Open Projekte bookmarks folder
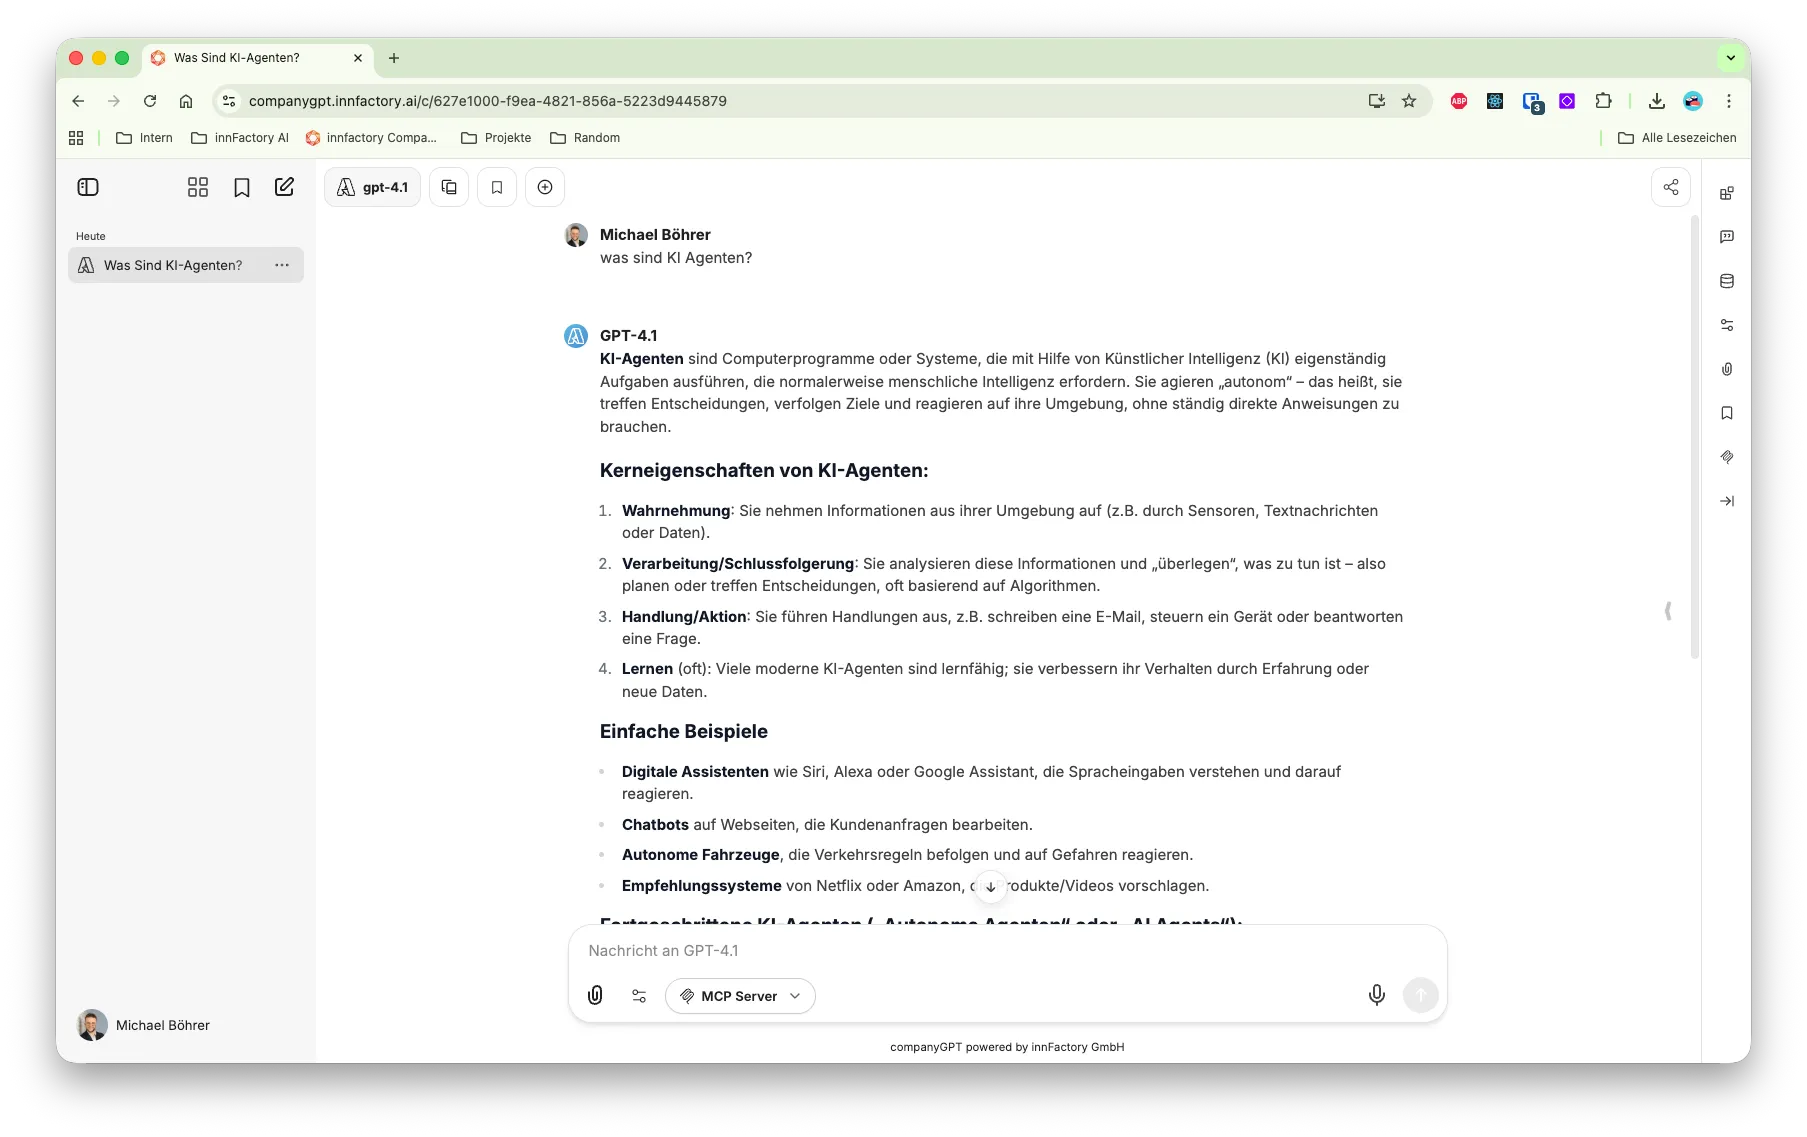The height and width of the screenshot is (1137, 1807). 496,138
